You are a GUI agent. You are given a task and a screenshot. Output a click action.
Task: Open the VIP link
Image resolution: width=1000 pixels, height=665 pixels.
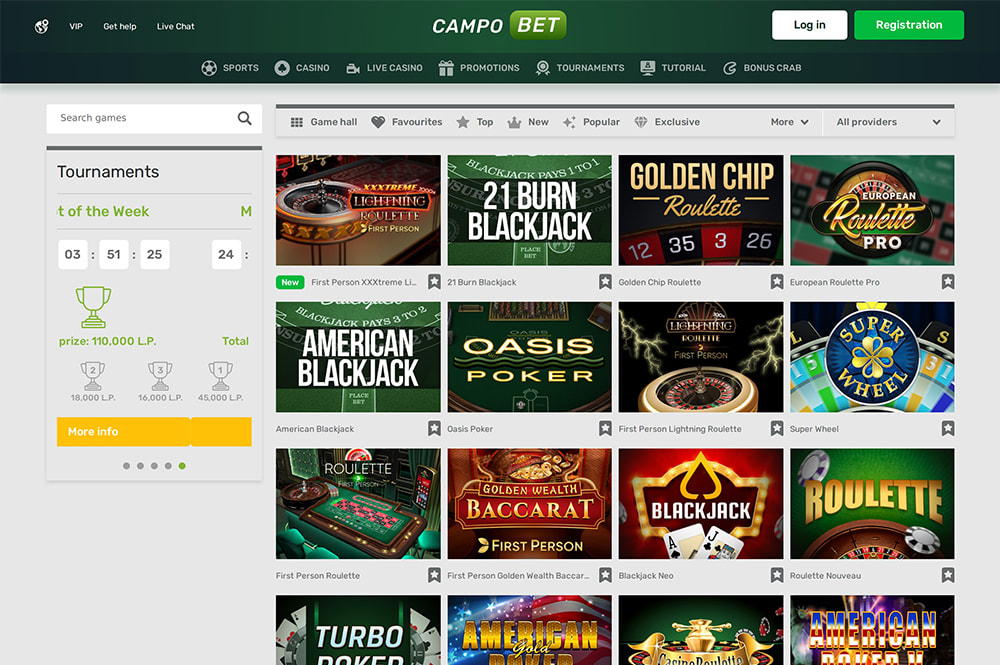click(76, 26)
